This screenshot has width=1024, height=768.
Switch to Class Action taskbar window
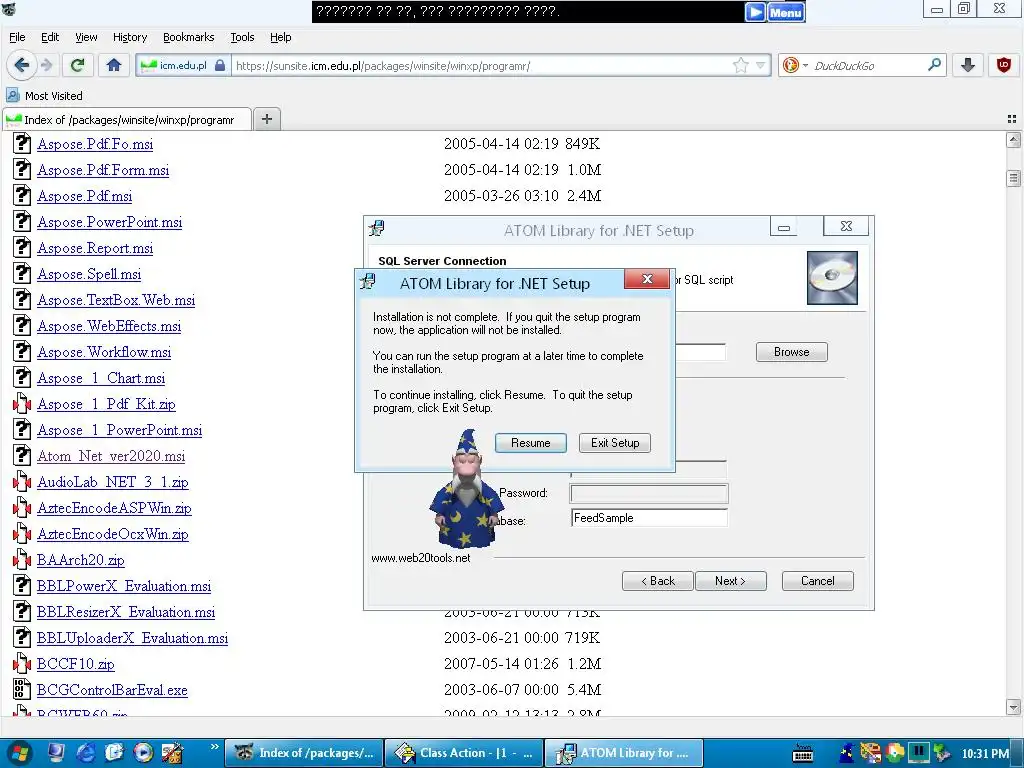(x=463, y=753)
